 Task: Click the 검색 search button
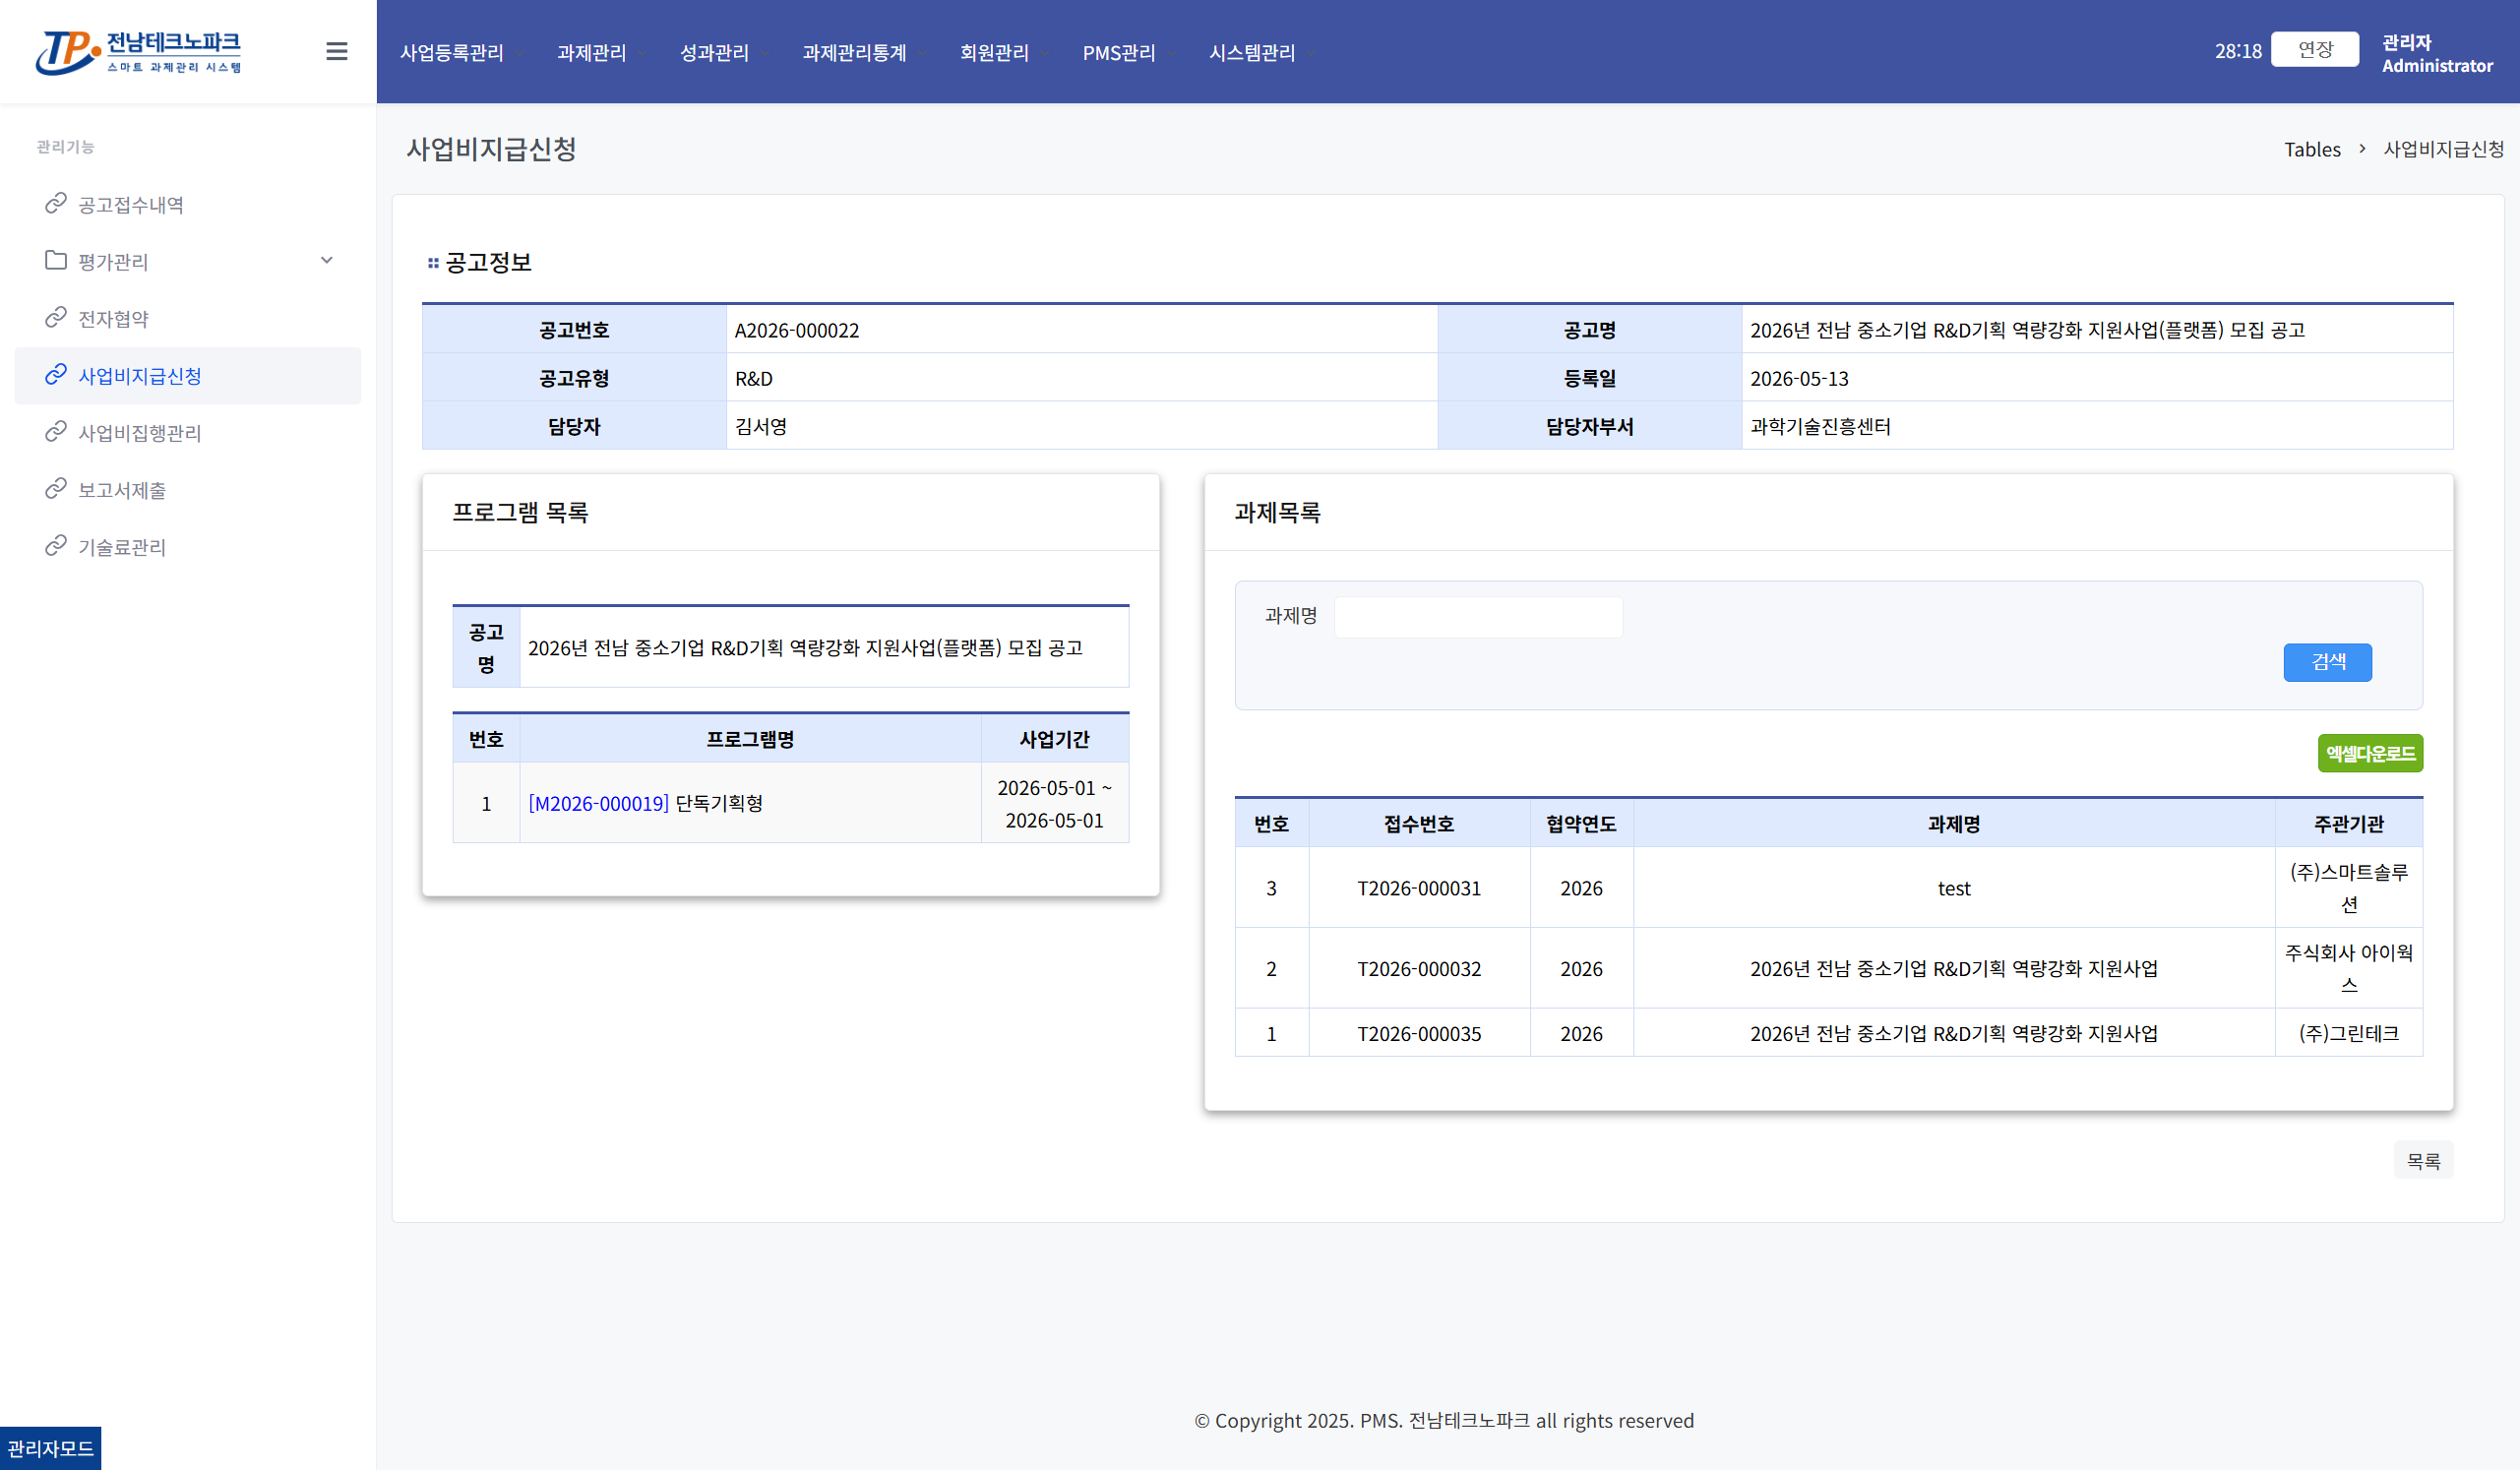pyautogui.click(x=2327, y=662)
